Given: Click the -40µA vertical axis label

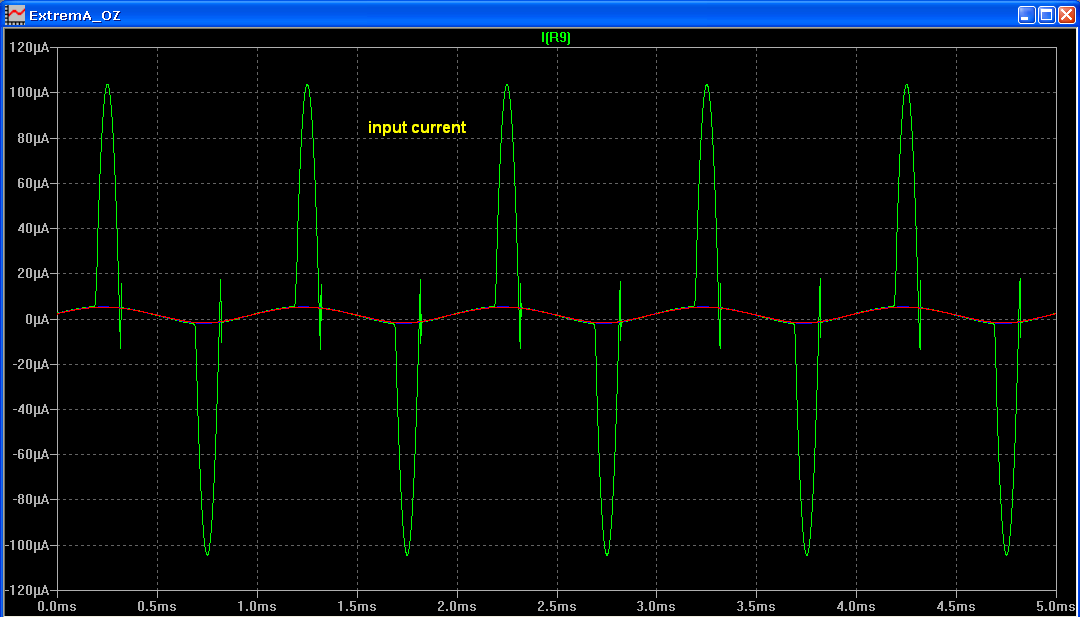Looking at the screenshot, I should point(33,409).
